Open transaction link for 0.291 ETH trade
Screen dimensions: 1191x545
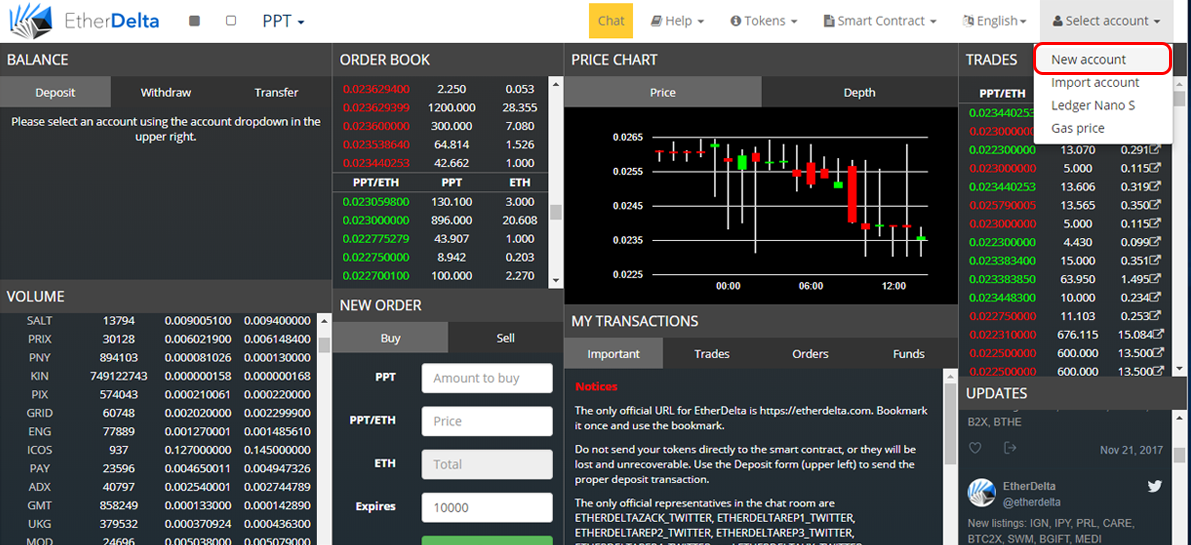click(x=1156, y=150)
